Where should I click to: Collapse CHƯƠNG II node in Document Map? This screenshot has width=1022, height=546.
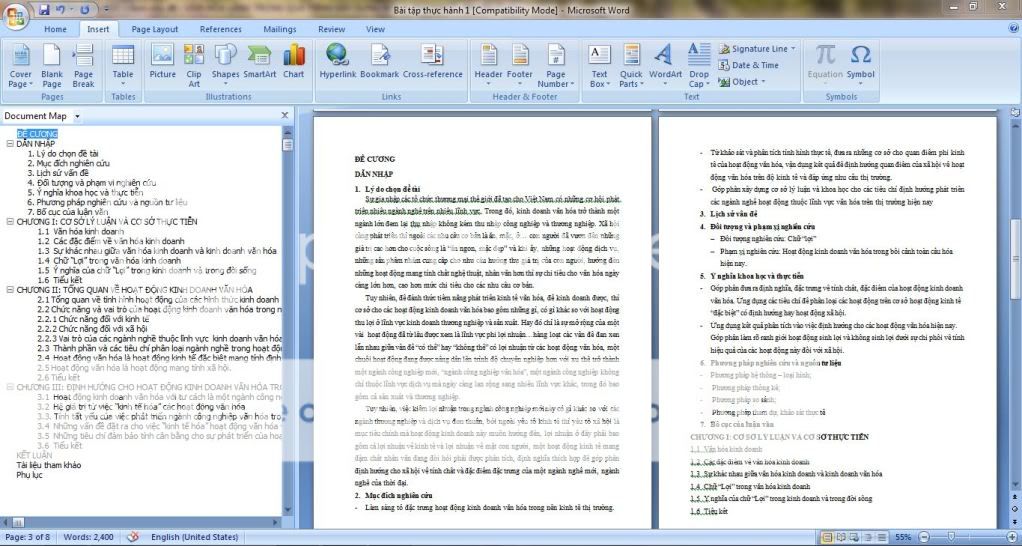(x=8, y=289)
